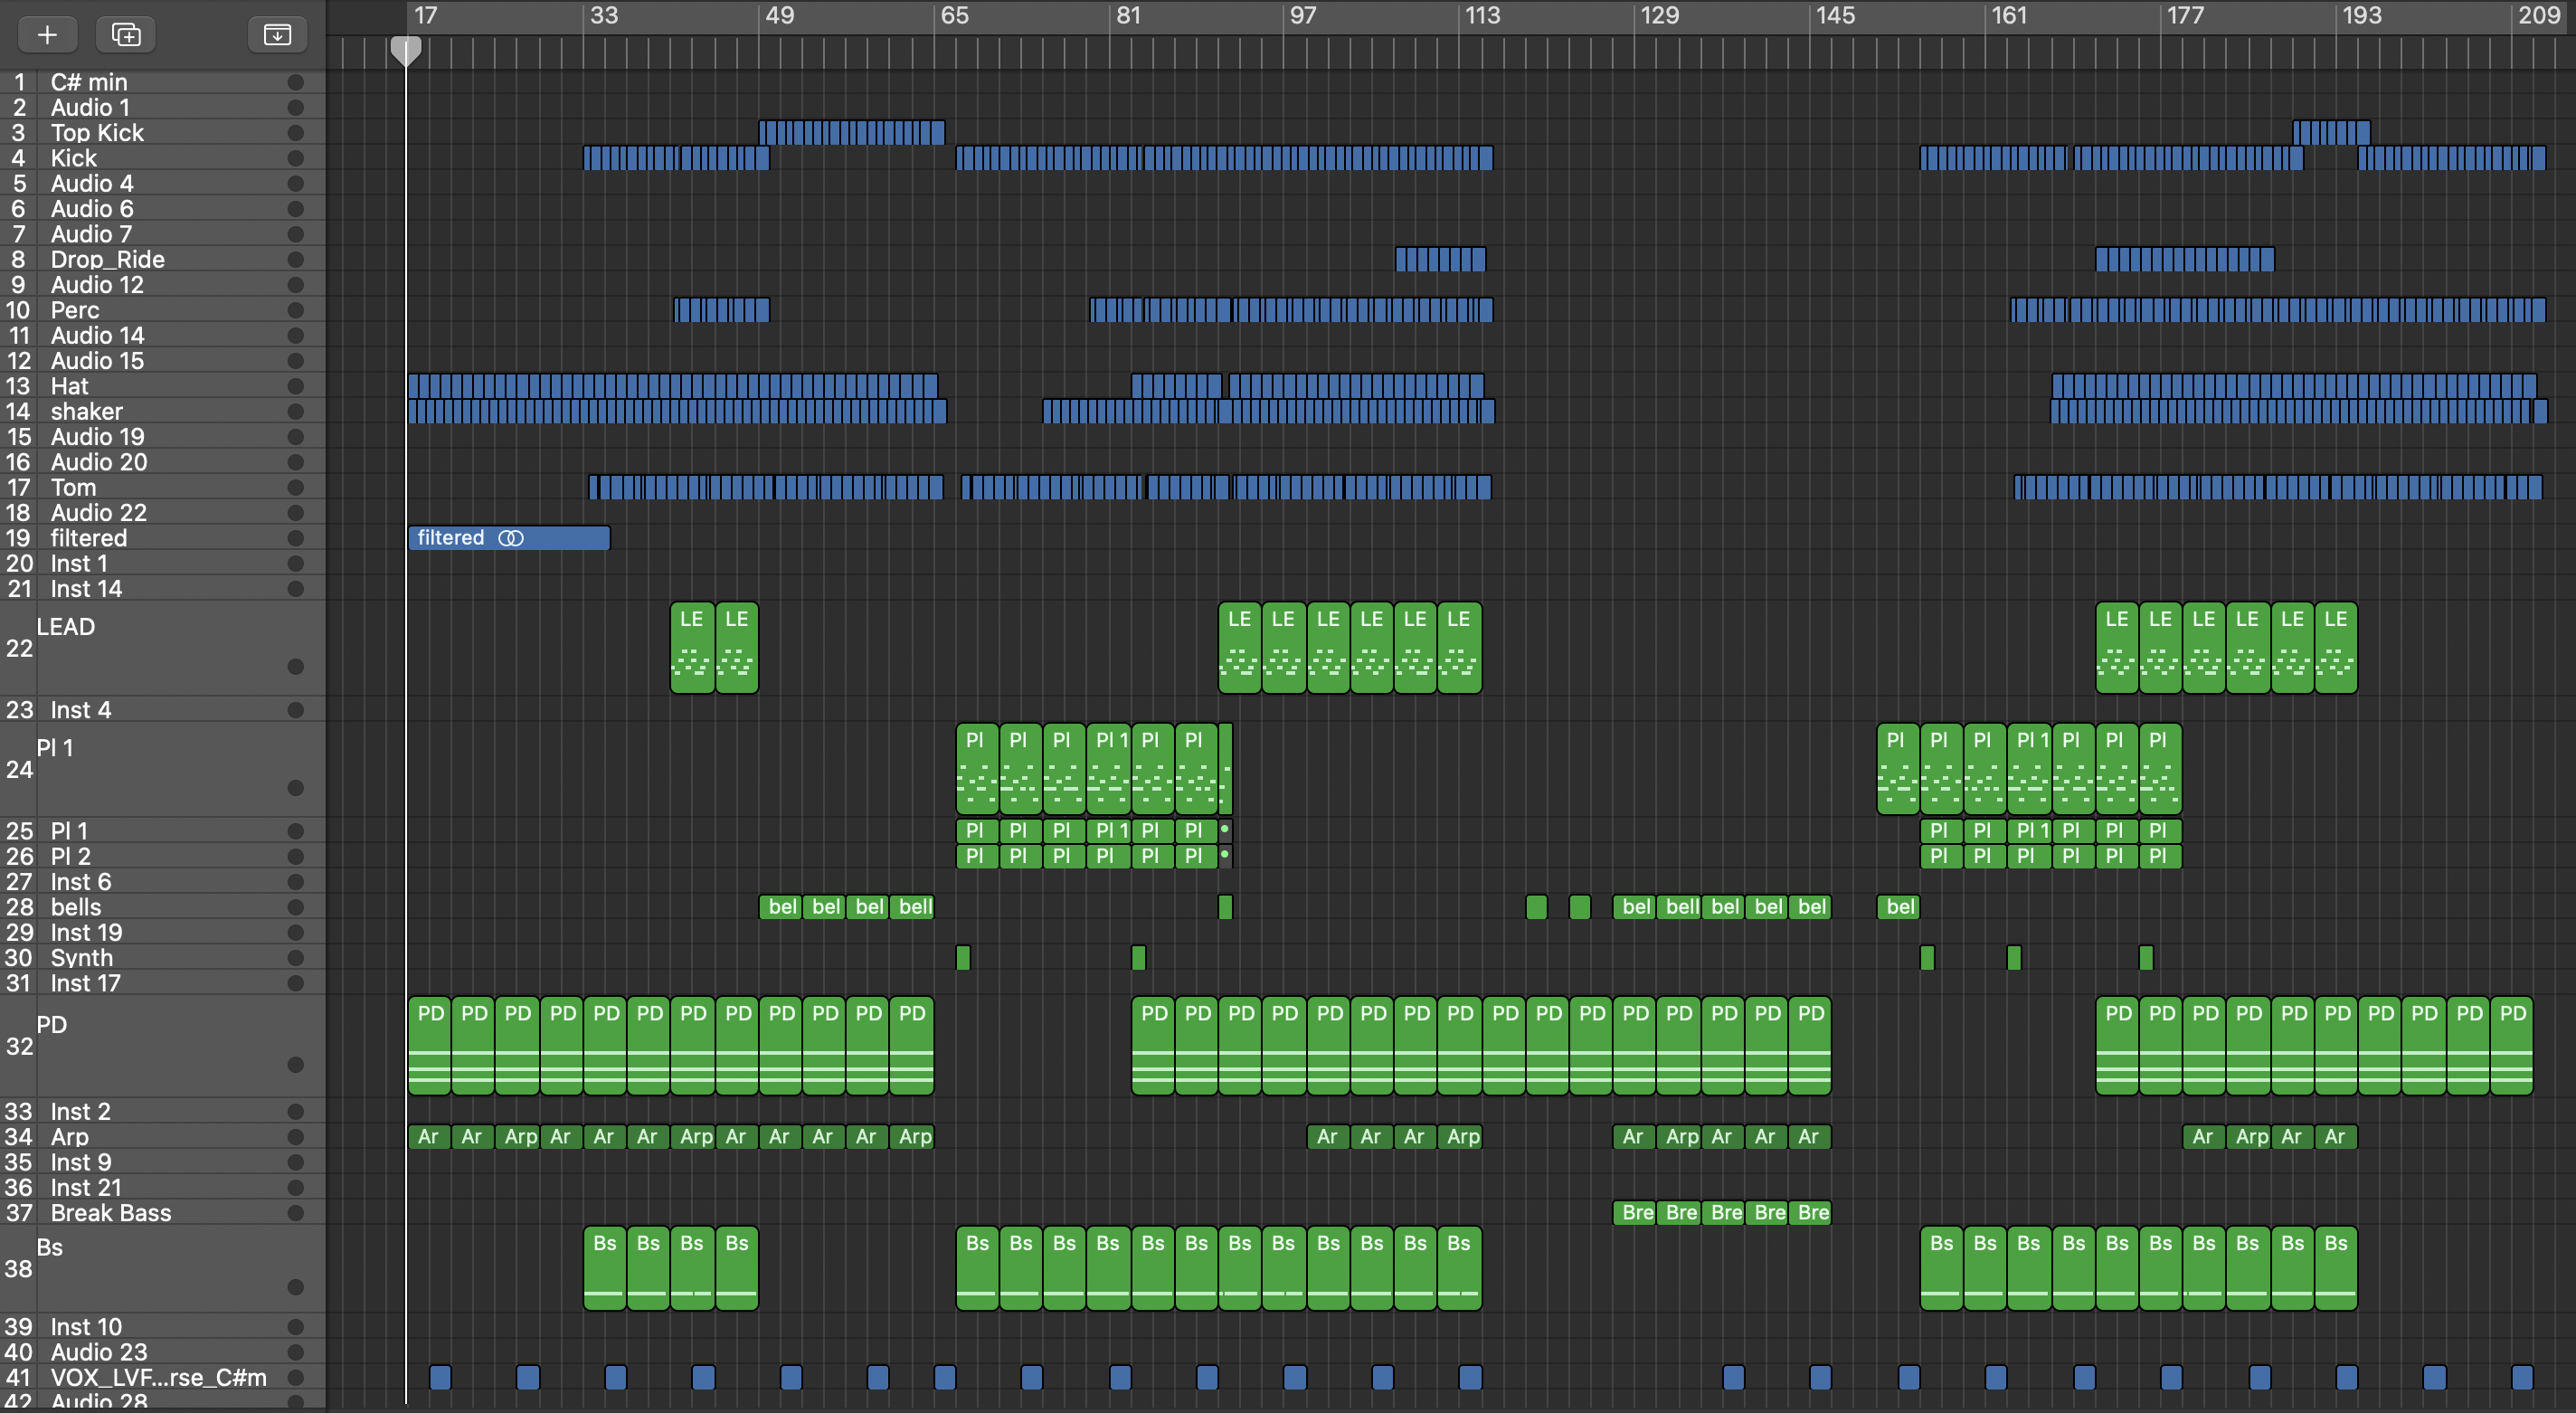The image size is (2576, 1413).
Task: Select the Inst 19 track header
Action: coord(162,933)
